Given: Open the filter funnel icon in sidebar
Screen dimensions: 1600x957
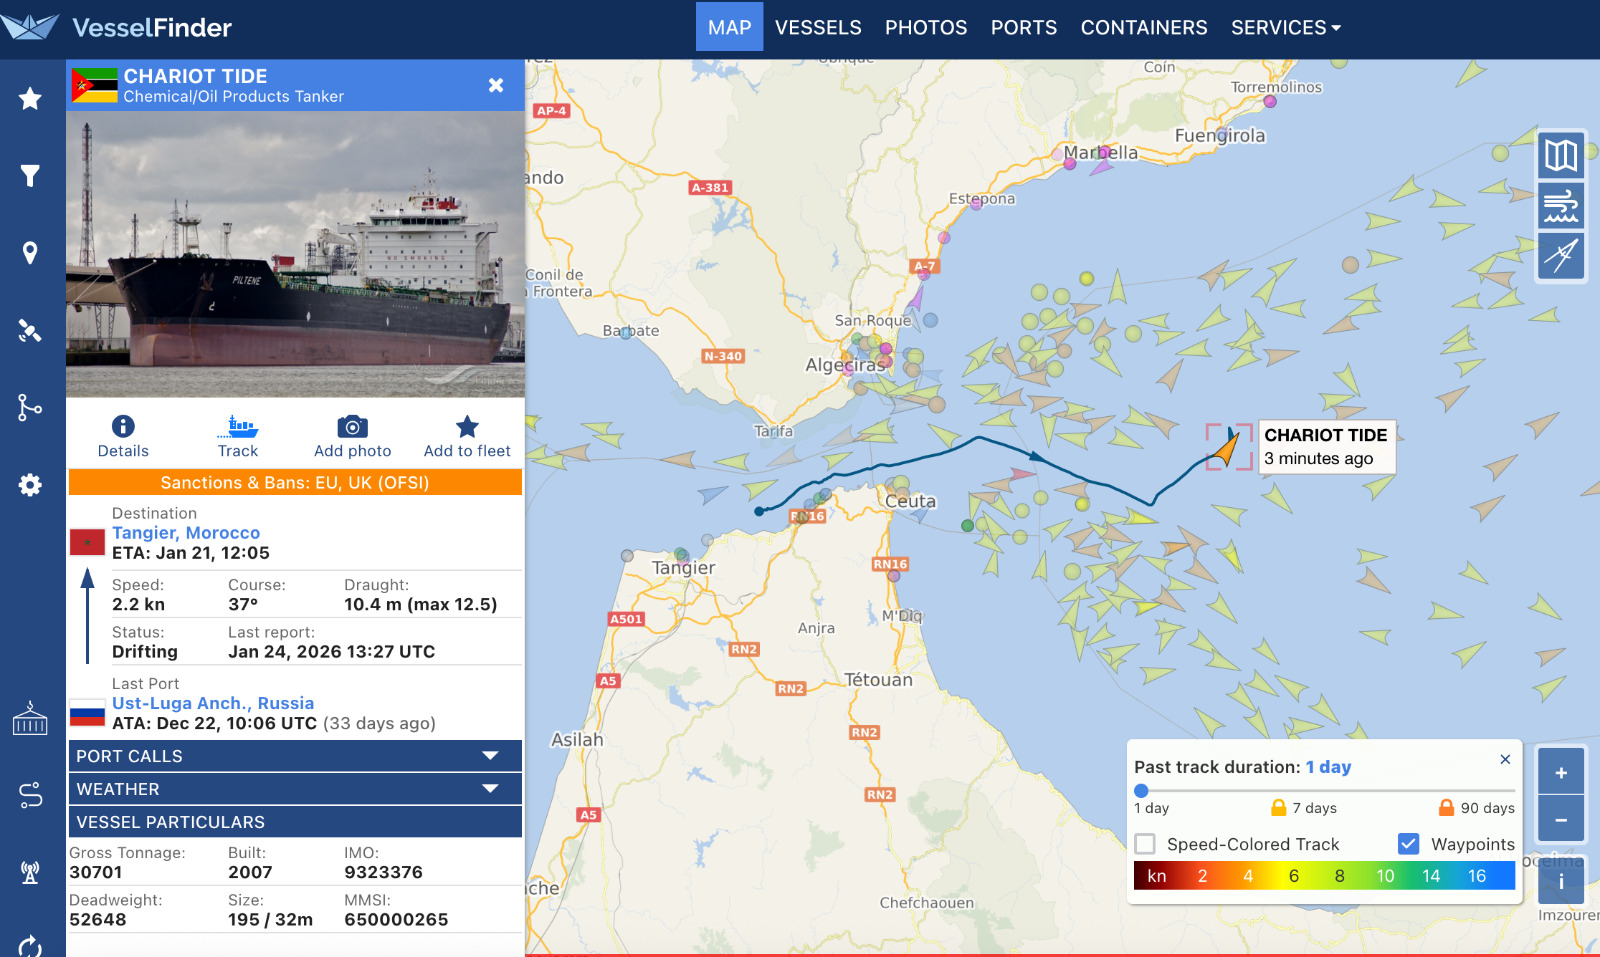Looking at the screenshot, I should (30, 176).
